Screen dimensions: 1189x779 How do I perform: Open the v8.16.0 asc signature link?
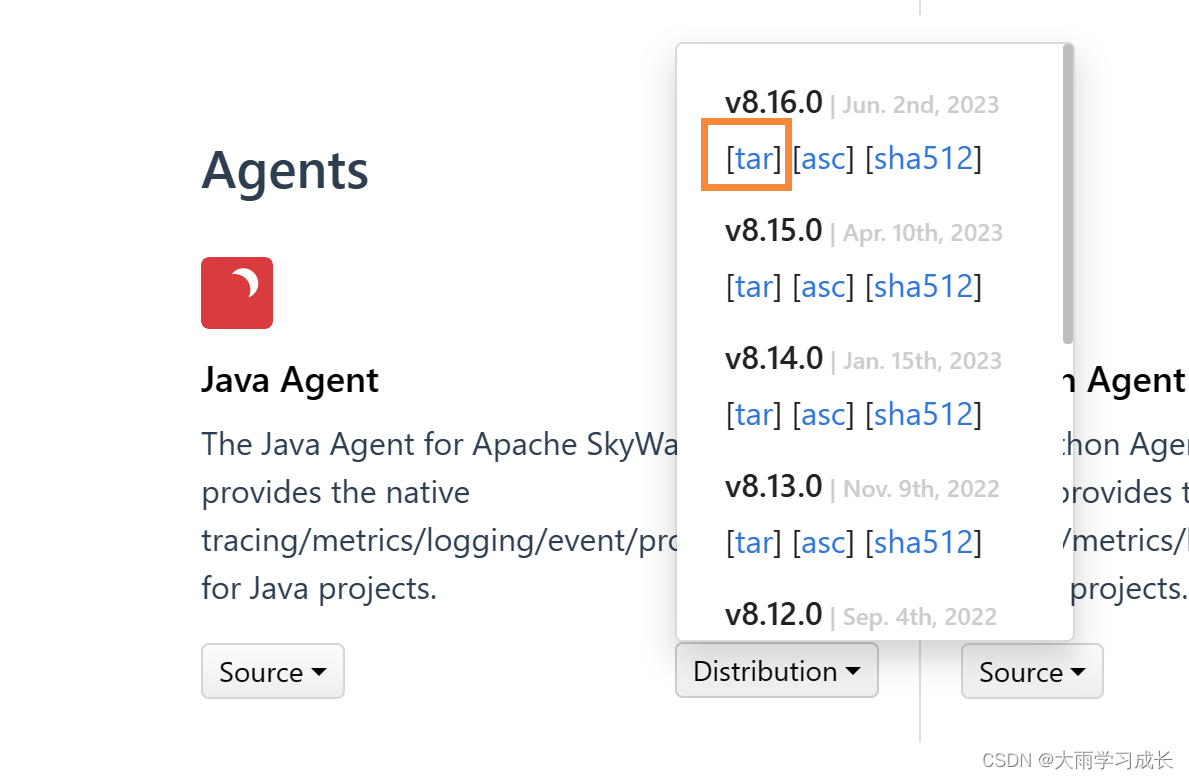[x=824, y=159]
